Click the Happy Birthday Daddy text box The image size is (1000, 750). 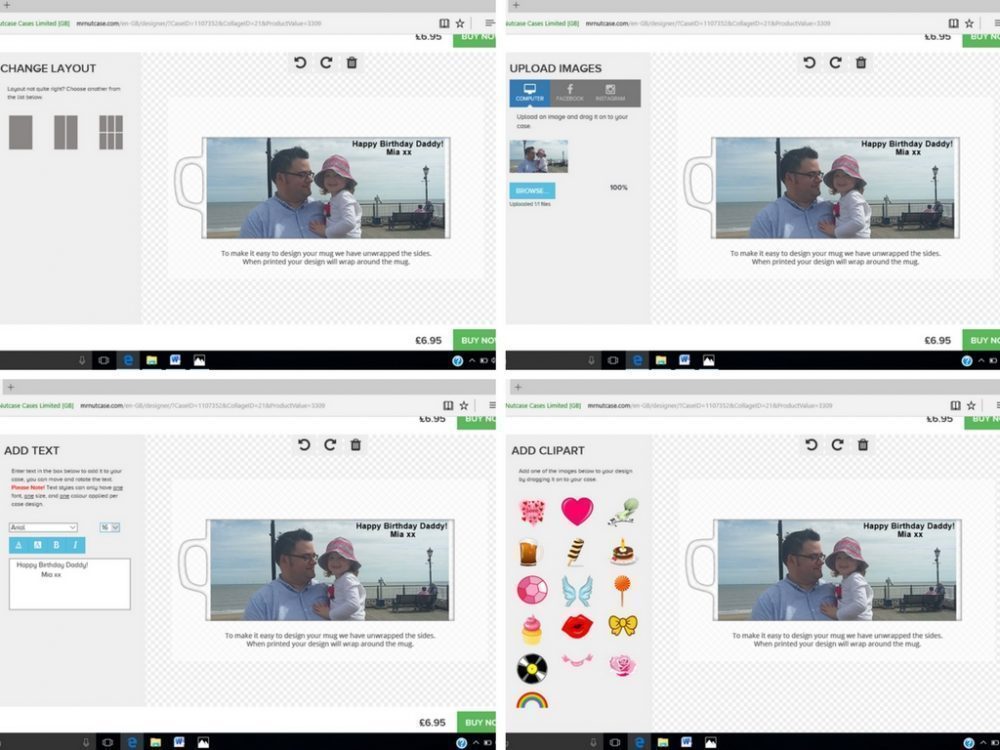pyautogui.click(x=69, y=583)
